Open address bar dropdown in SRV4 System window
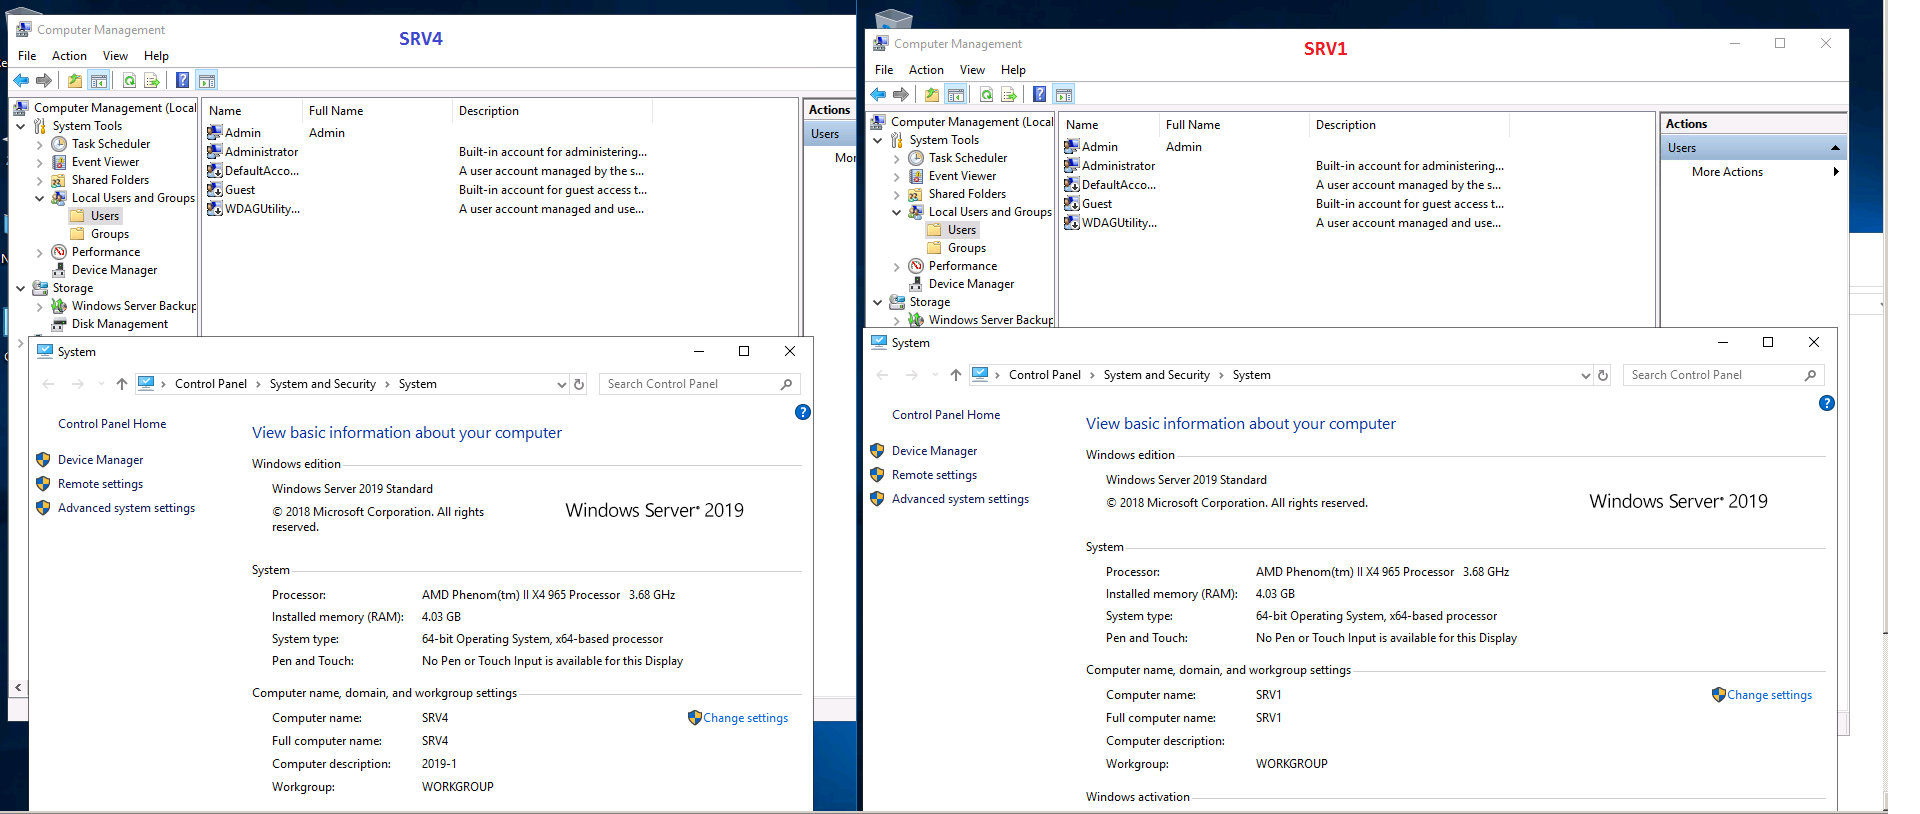The image size is (1920, 814). coord(561,384)
